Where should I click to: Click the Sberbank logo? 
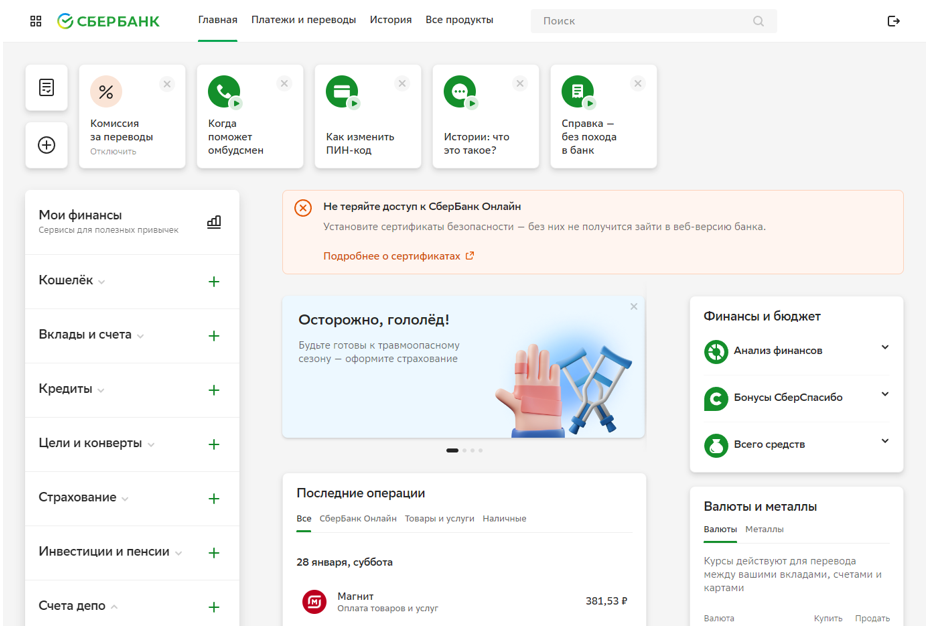[x=109, y=21]
